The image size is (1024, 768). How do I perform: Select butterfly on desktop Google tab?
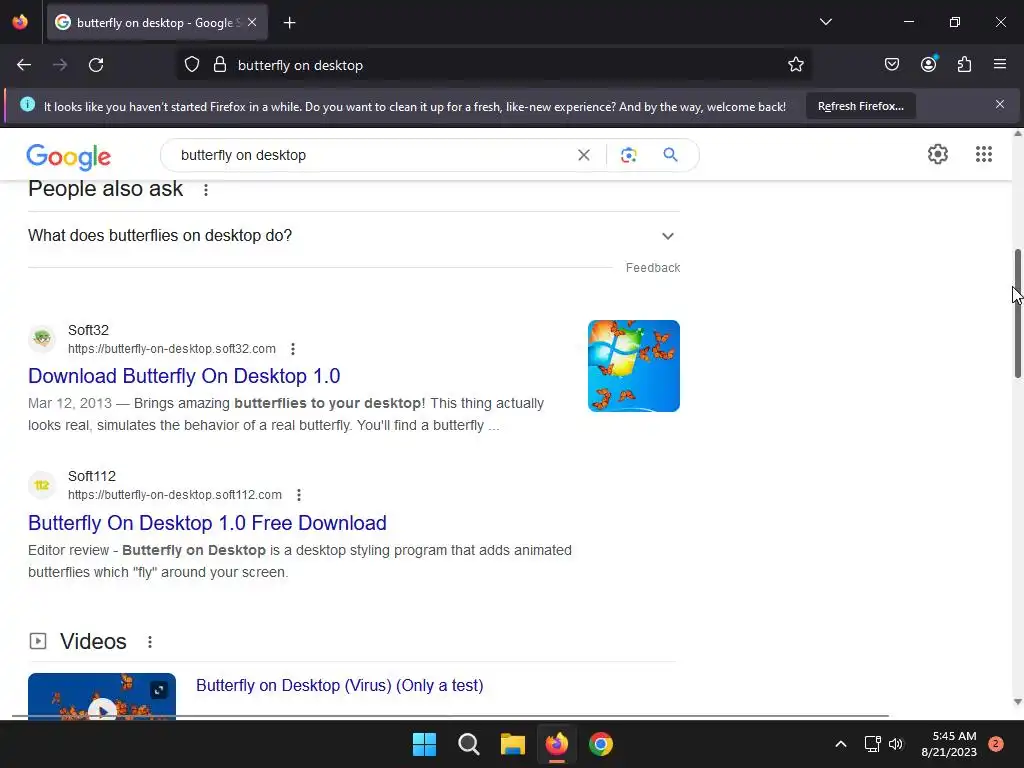pos(157,23)
